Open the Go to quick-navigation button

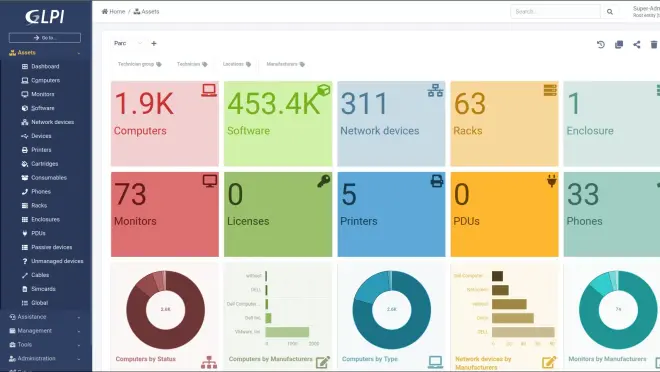[45, 38]
